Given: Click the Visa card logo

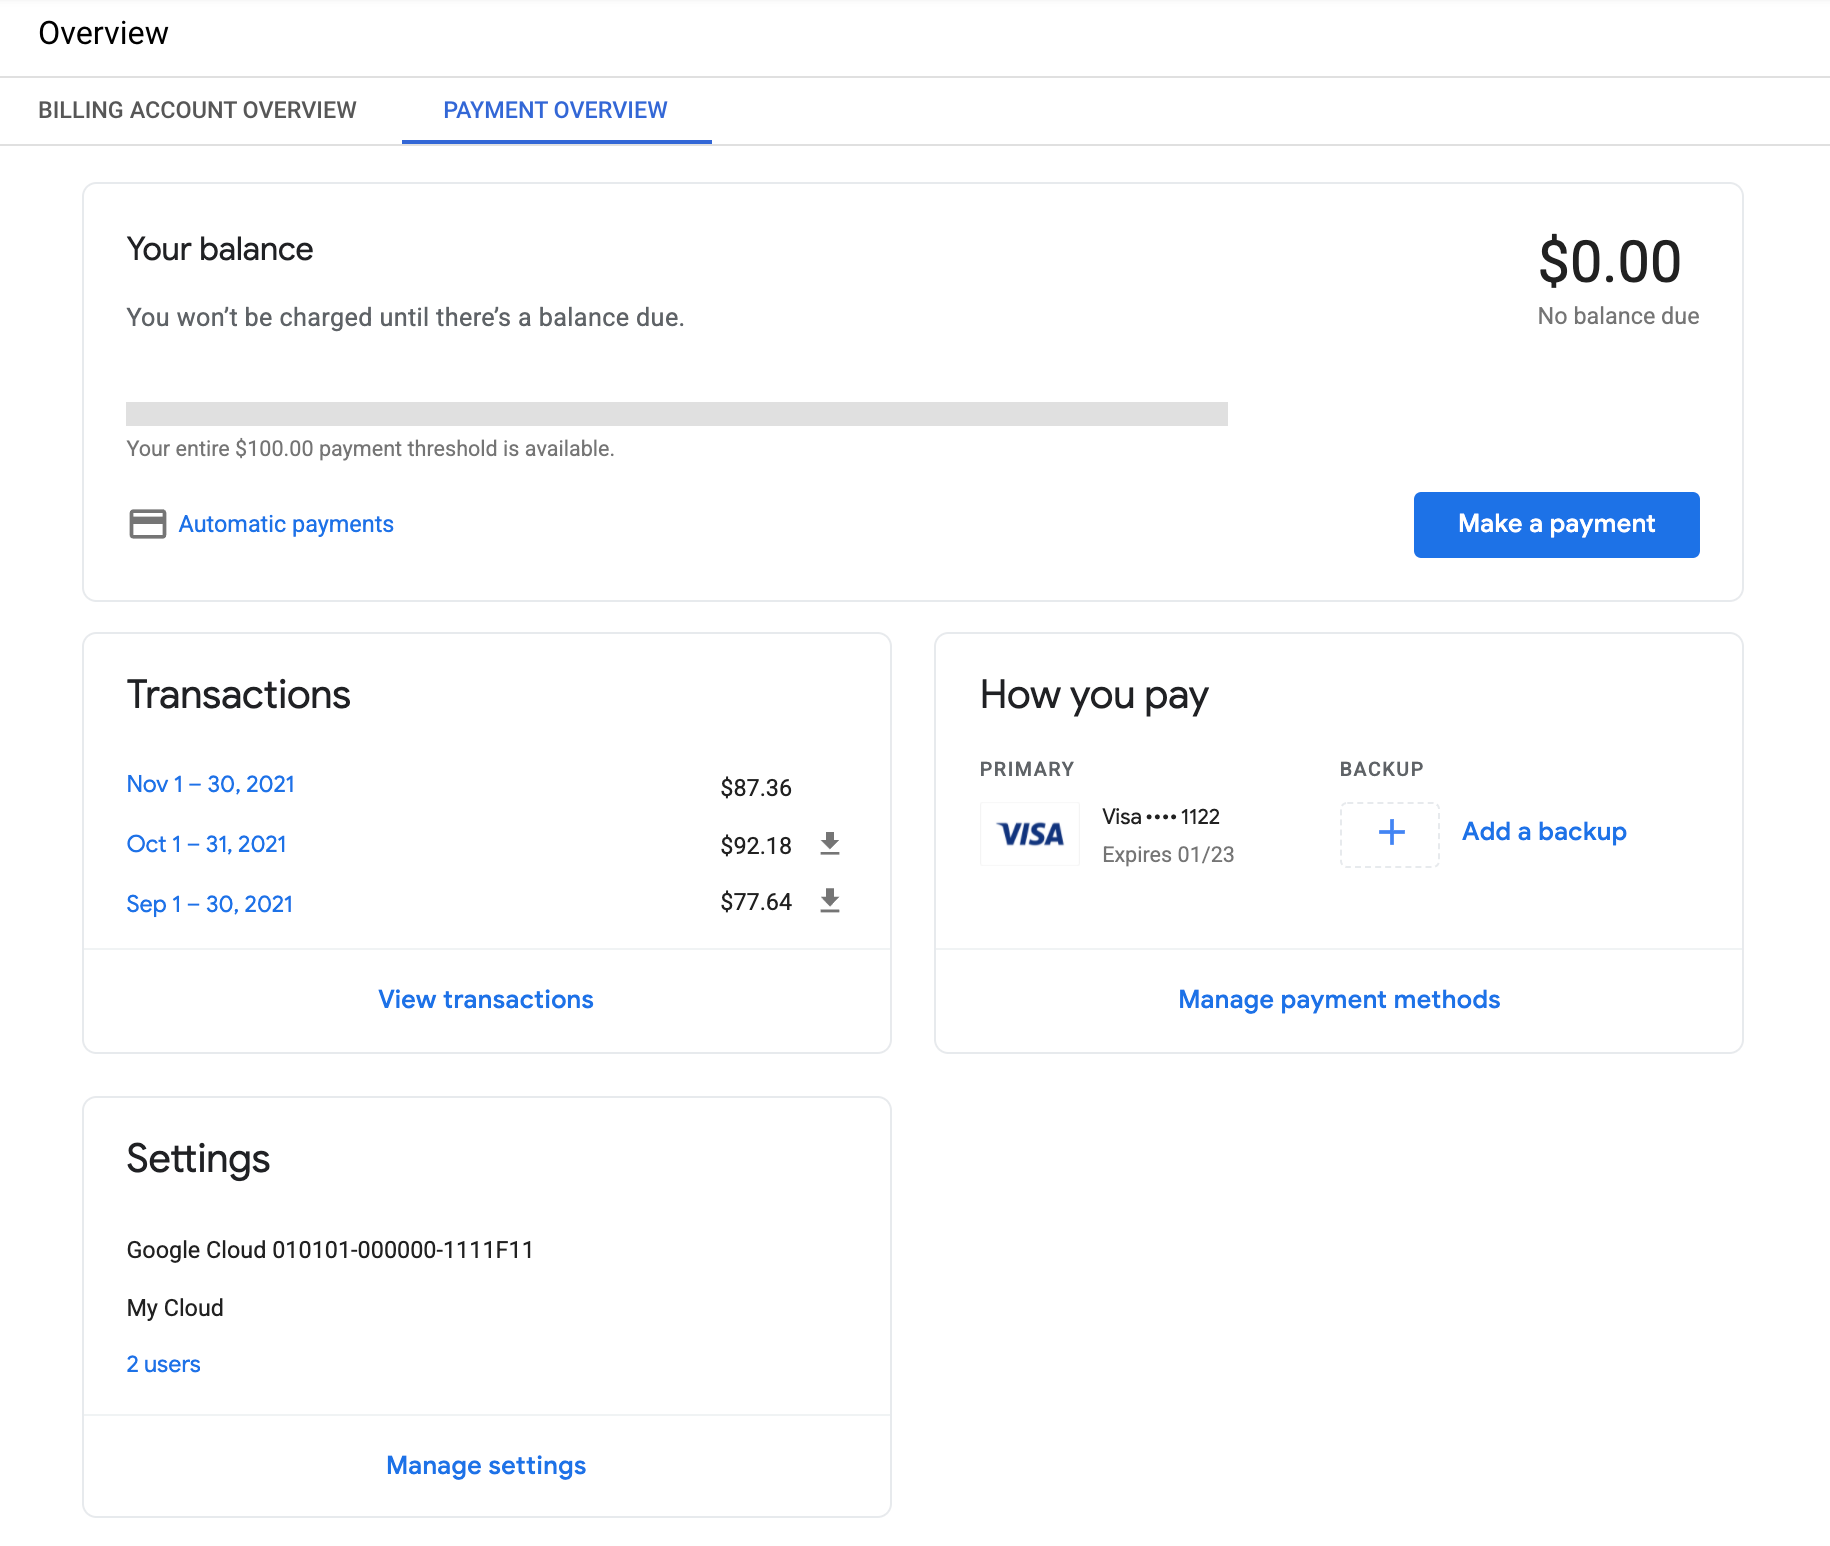Looking at the screenshot, I should point(1029,833).
